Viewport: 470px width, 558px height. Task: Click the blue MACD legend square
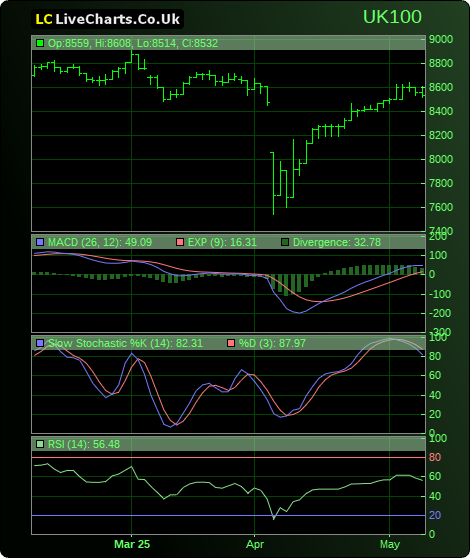pos(40,242)
